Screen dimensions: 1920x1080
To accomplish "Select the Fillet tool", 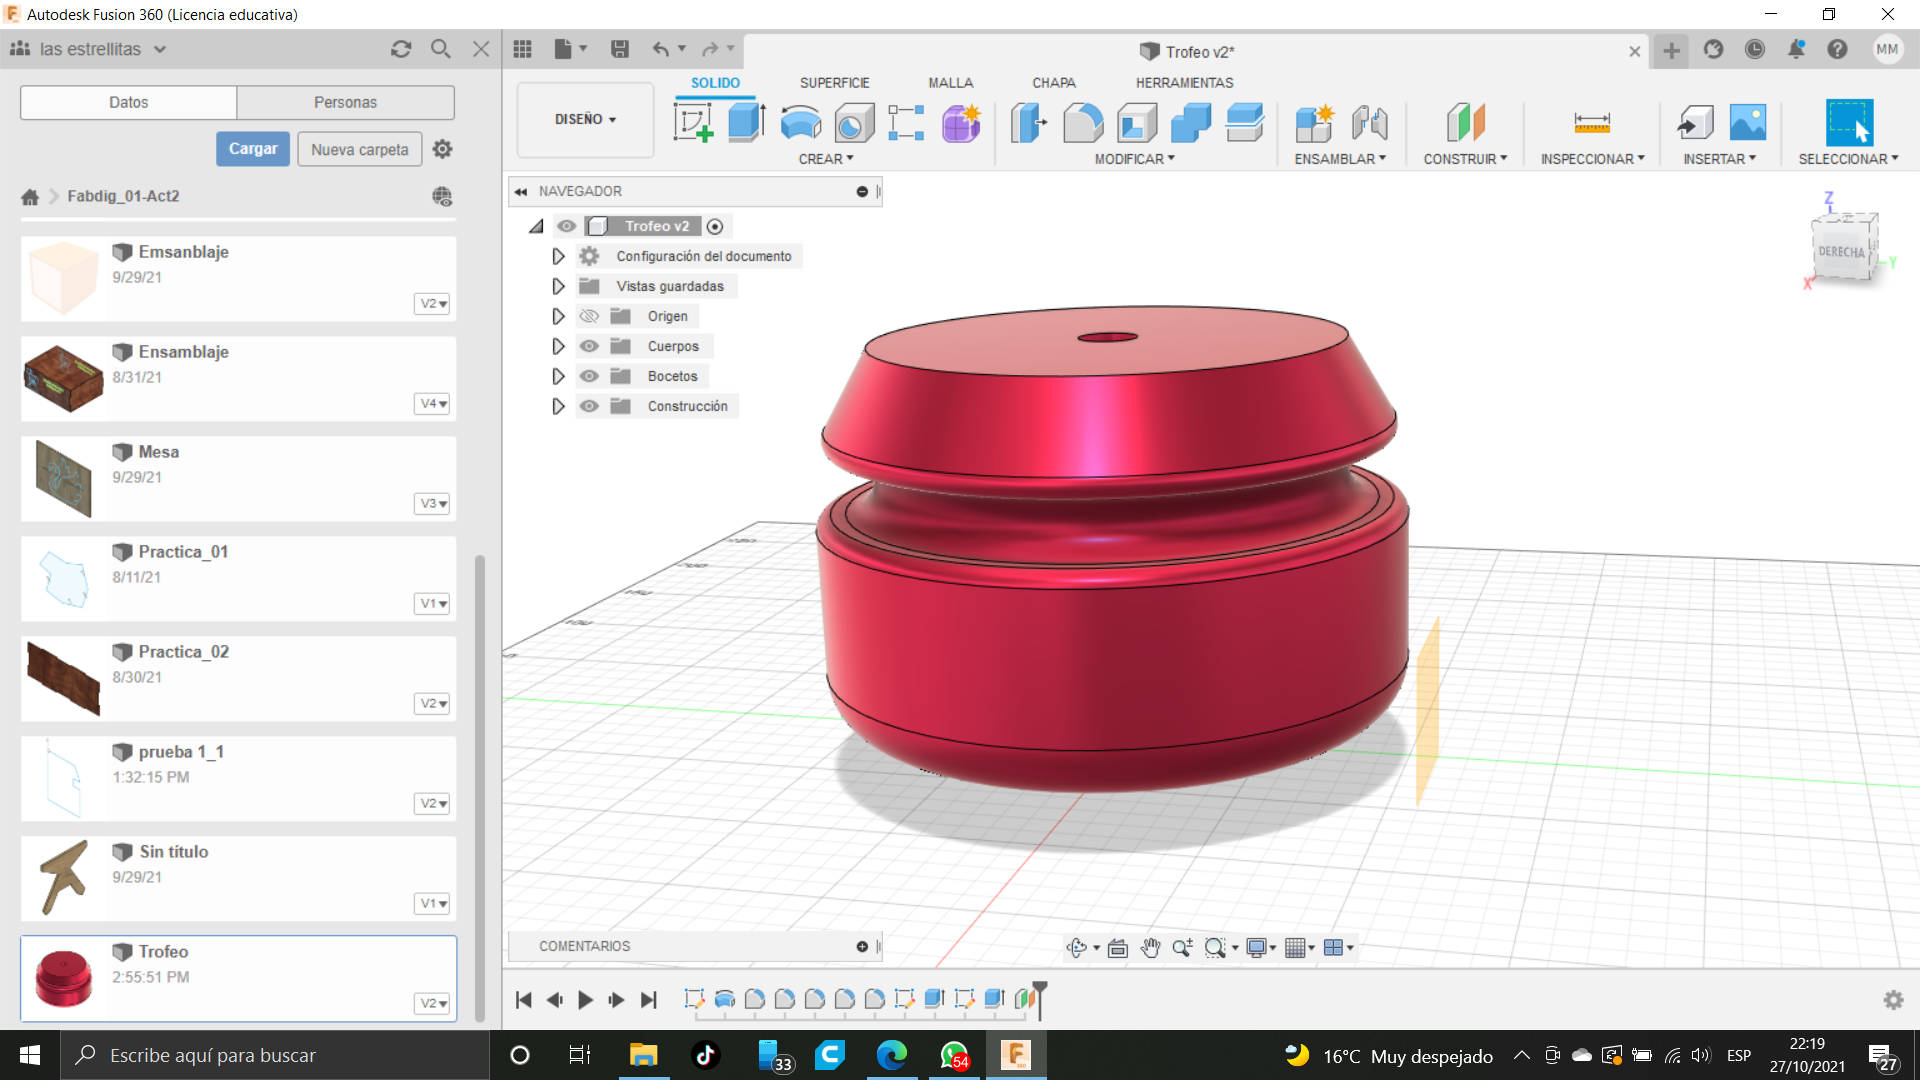I will 1083,123.
